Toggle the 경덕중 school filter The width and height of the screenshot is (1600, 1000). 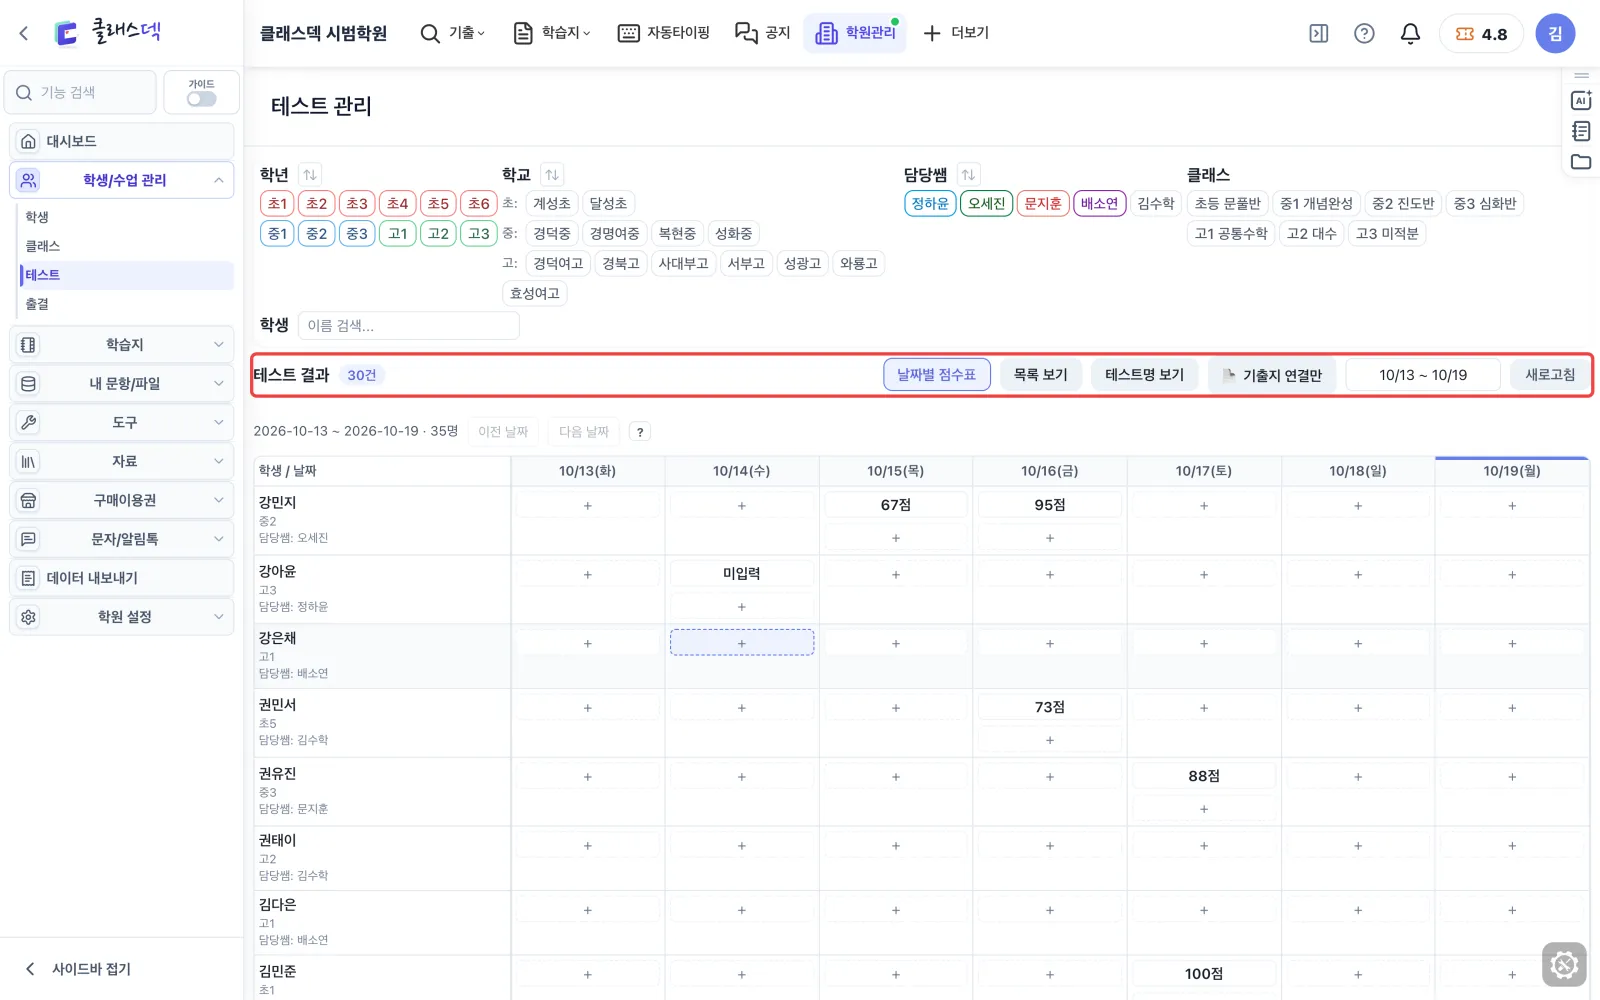click(x=552, y=234)
